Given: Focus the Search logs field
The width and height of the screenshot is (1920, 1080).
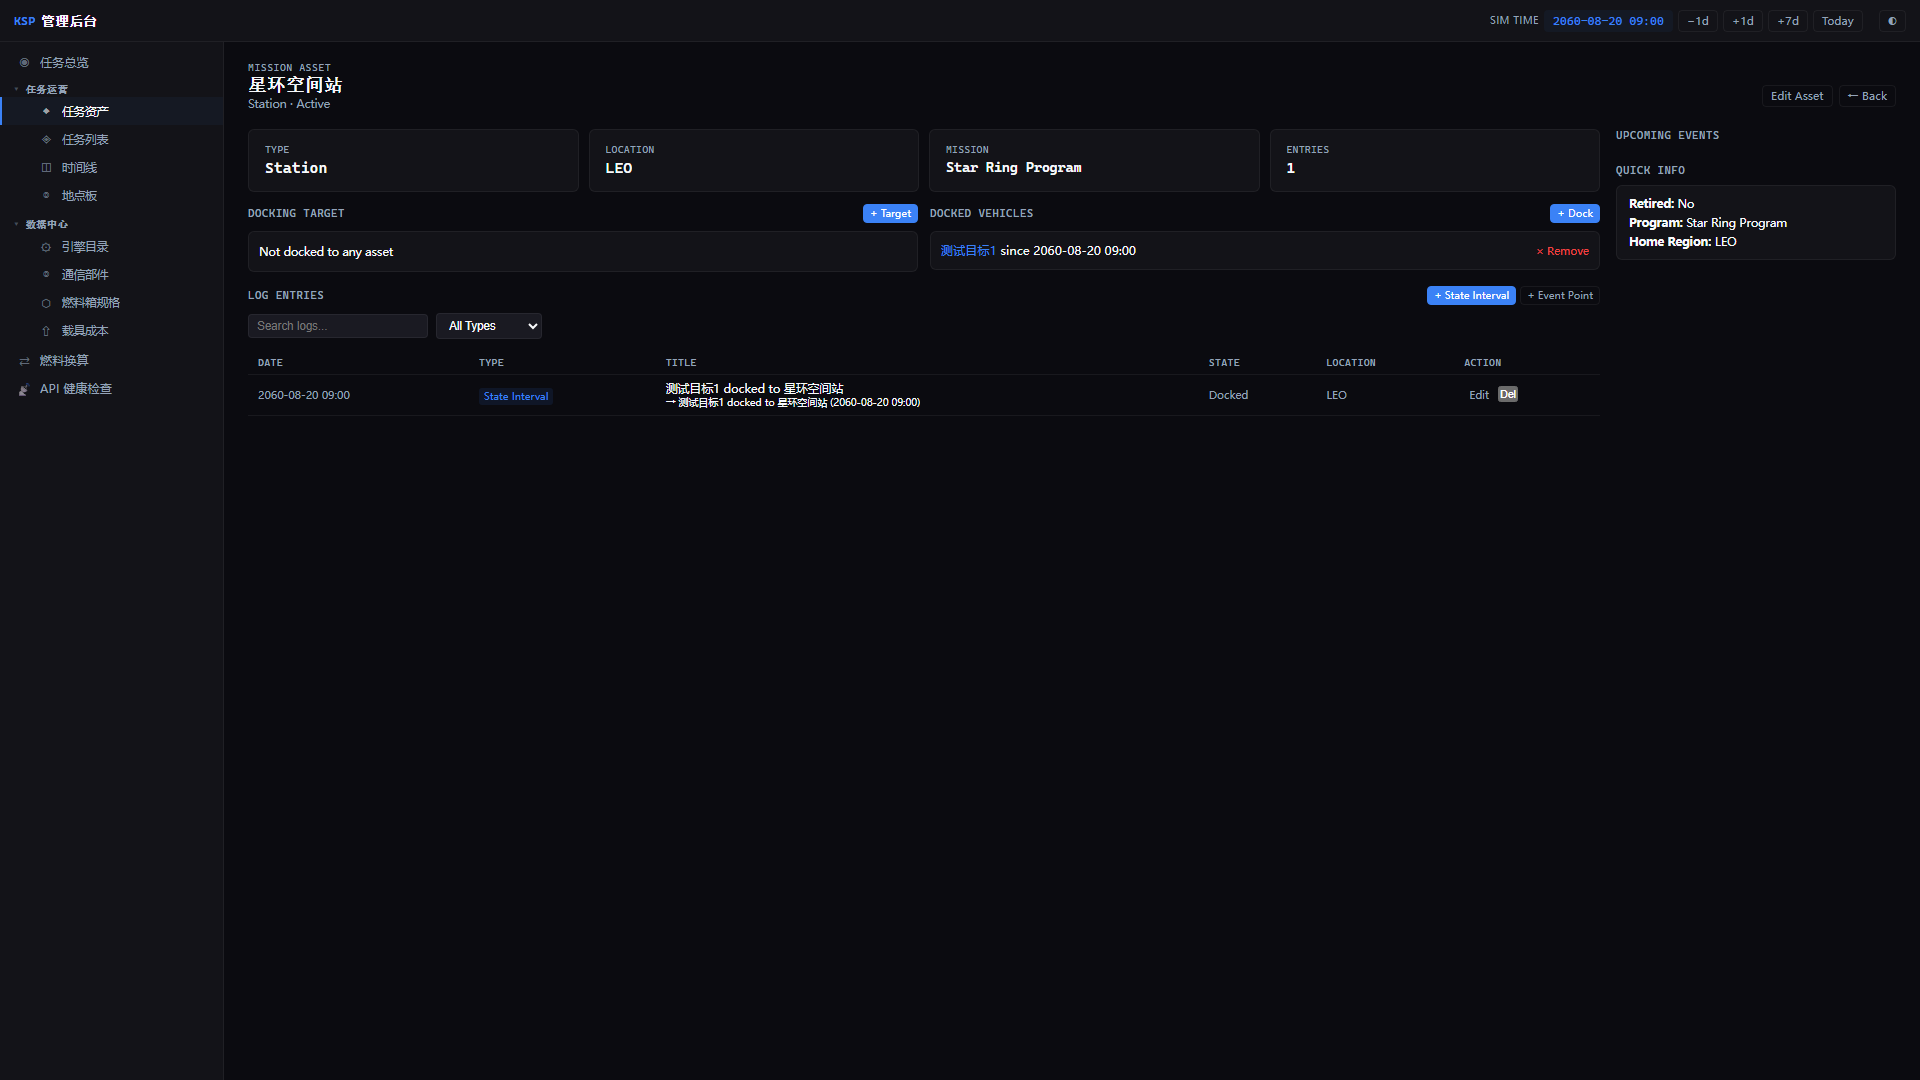Looking at the screenshot, I should pos(338,326).
